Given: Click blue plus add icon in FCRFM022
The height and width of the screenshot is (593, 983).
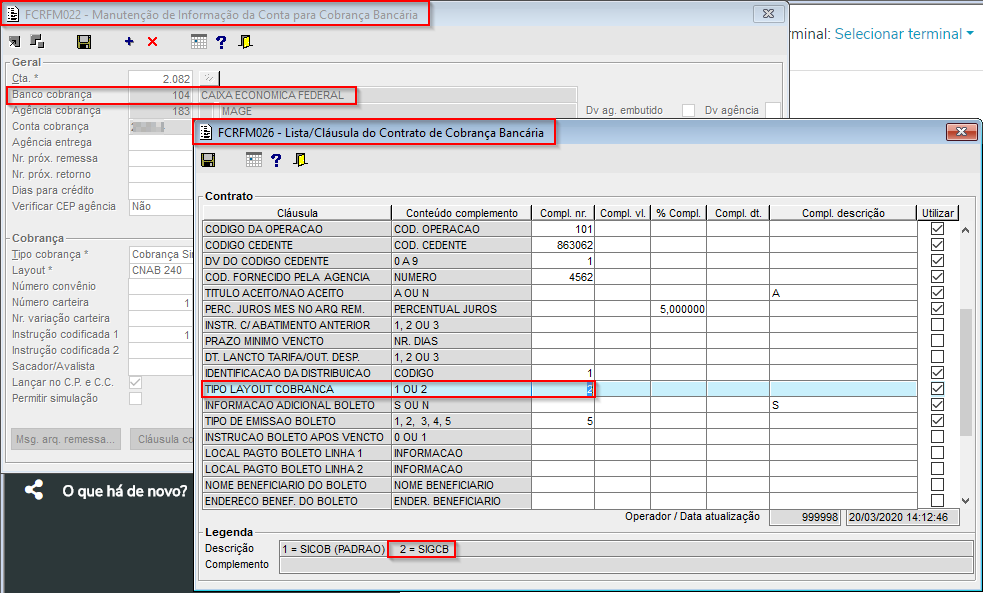Looking at the screenshot, I should click(129, 42).
